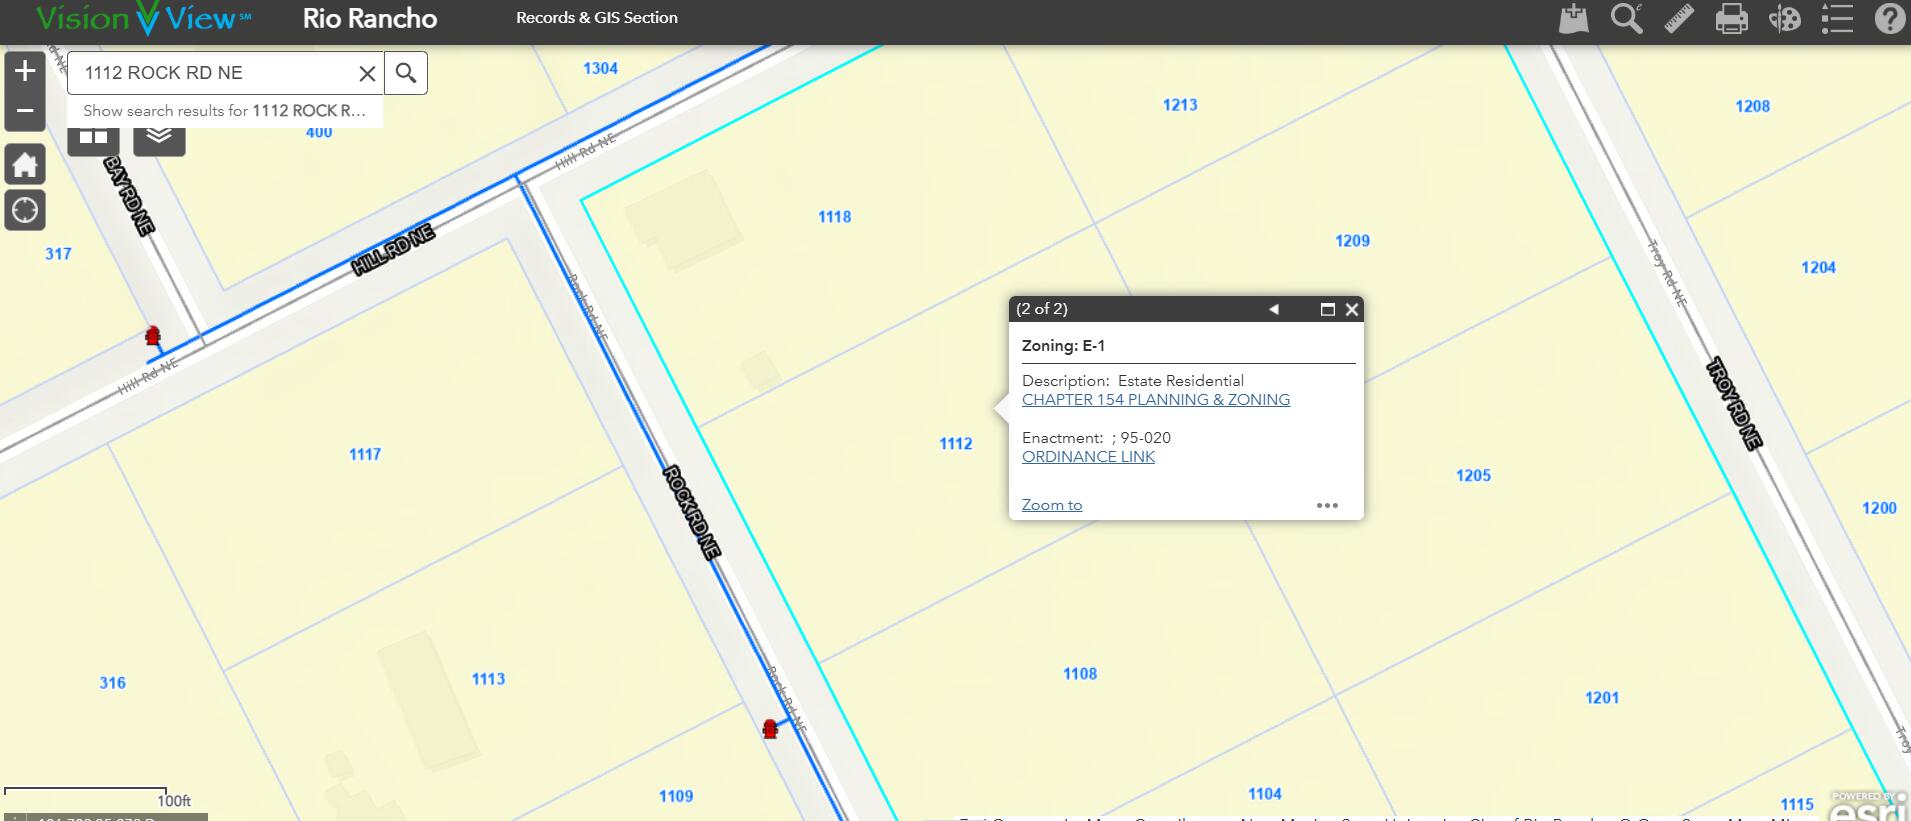Screen dimensions: 1911x821
Task: Select parcel label 1112
Action: [956, 444]
